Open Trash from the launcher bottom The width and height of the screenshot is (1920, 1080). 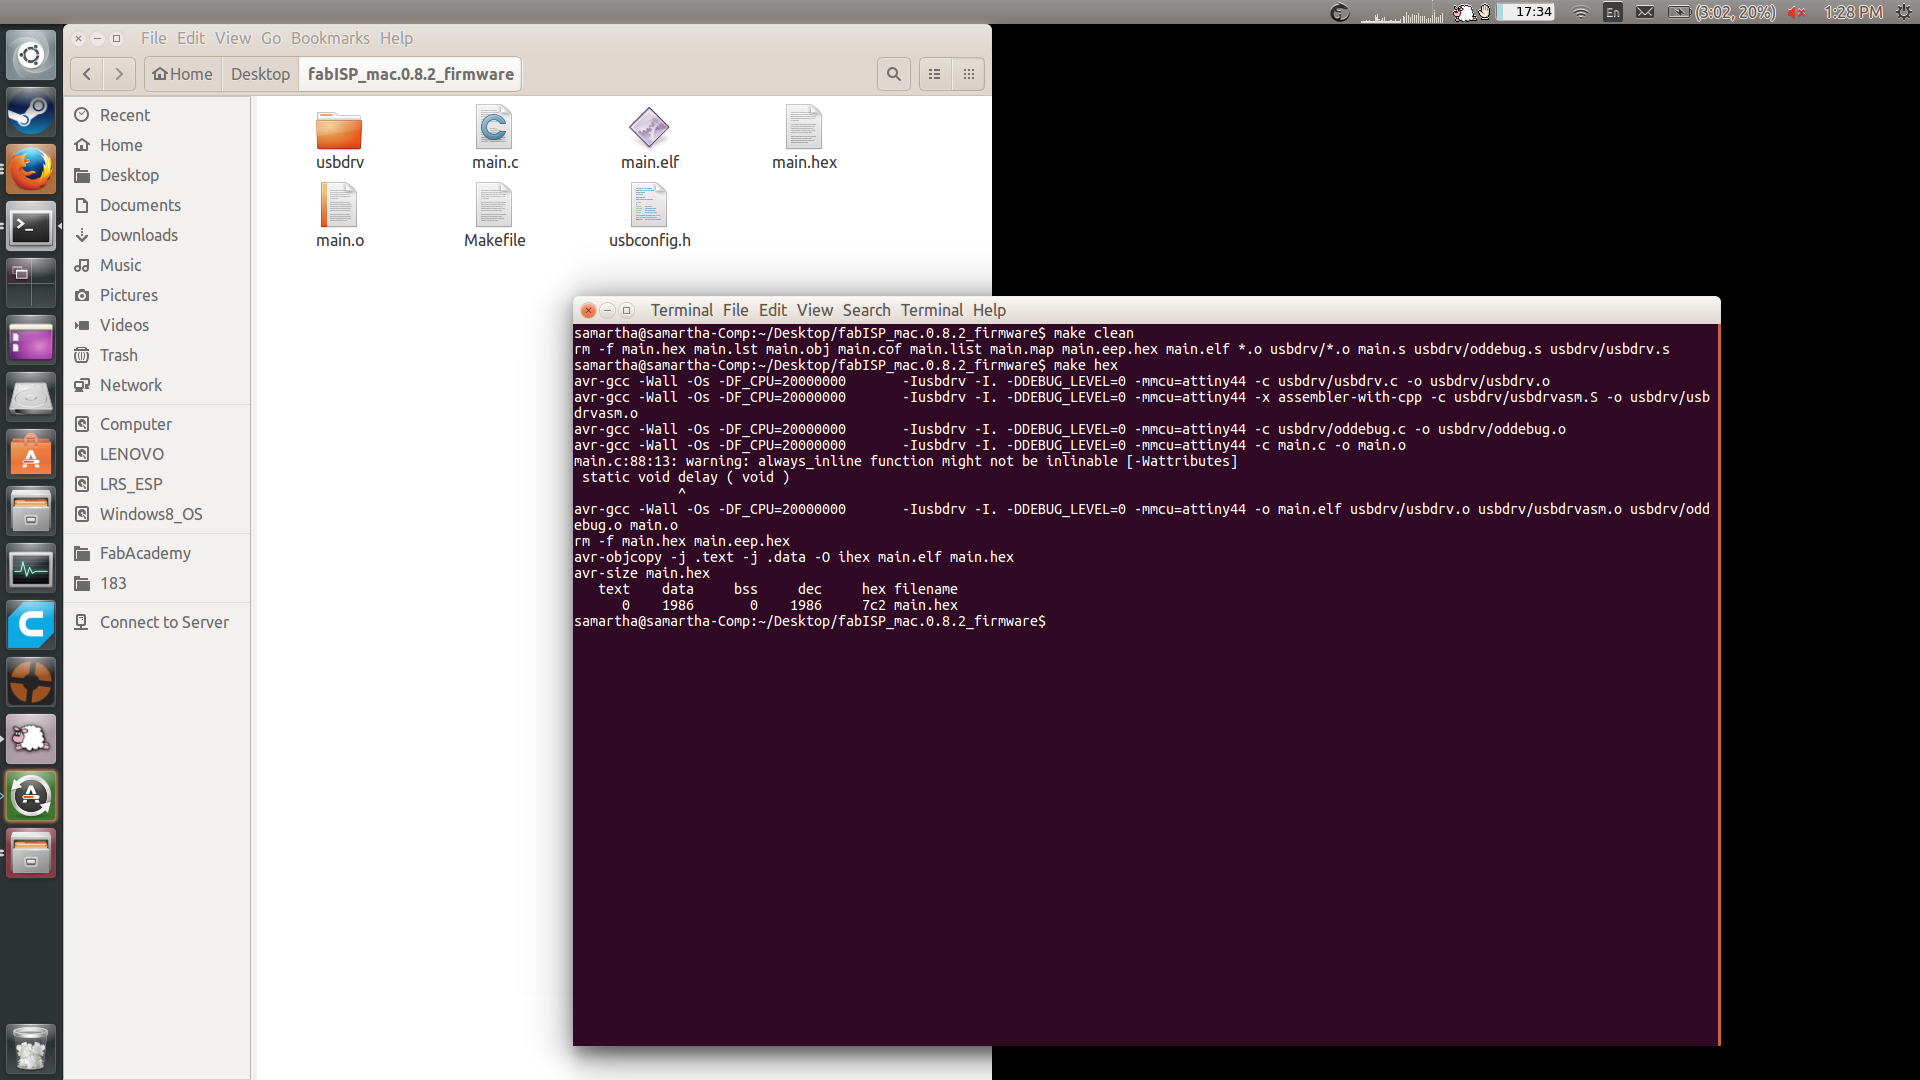click(31, 1048)
